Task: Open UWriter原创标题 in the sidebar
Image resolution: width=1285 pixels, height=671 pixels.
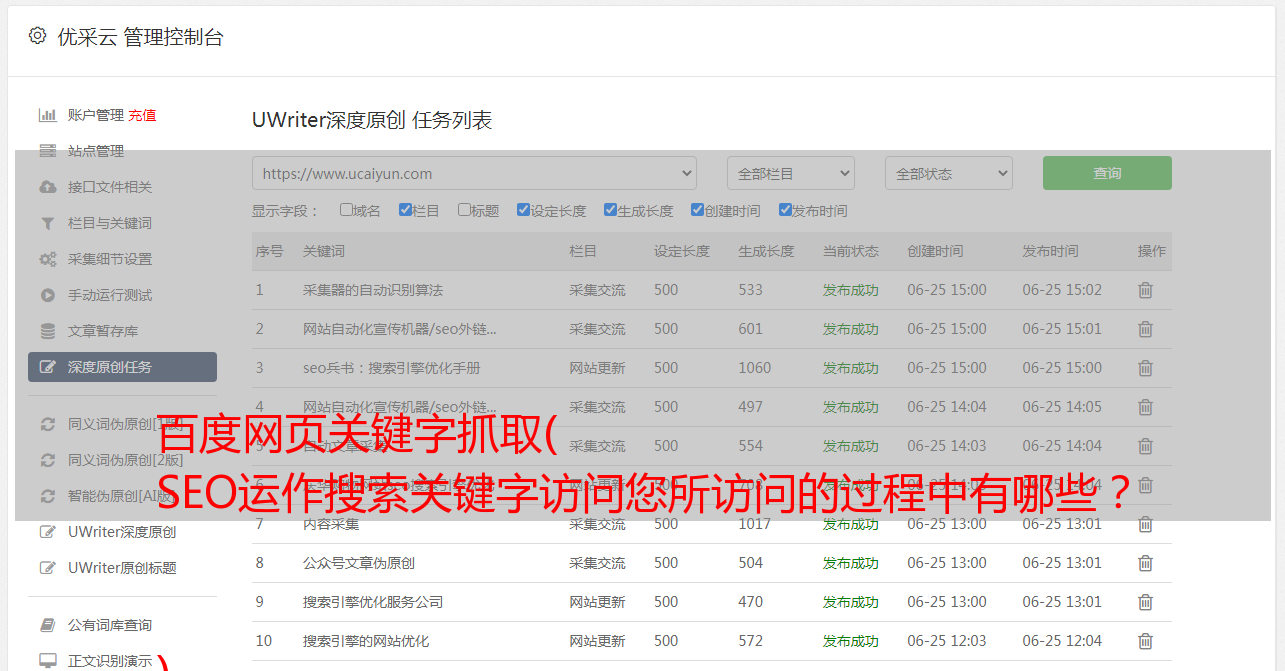Action: click(x=122, y=568)
